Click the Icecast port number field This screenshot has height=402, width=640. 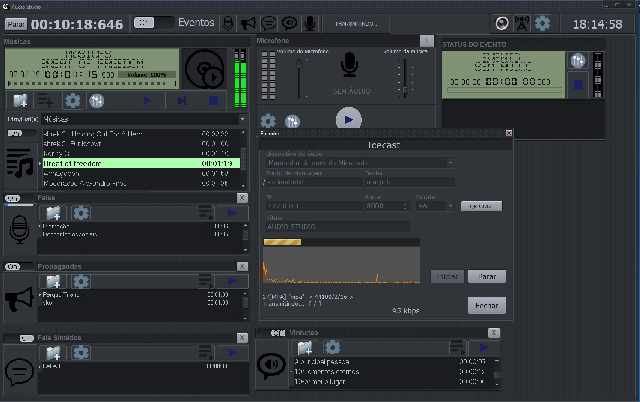point(386,206)
